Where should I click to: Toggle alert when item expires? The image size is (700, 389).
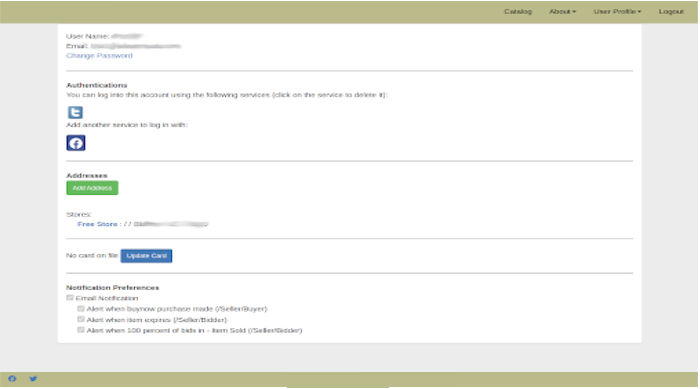click(80, 319)
